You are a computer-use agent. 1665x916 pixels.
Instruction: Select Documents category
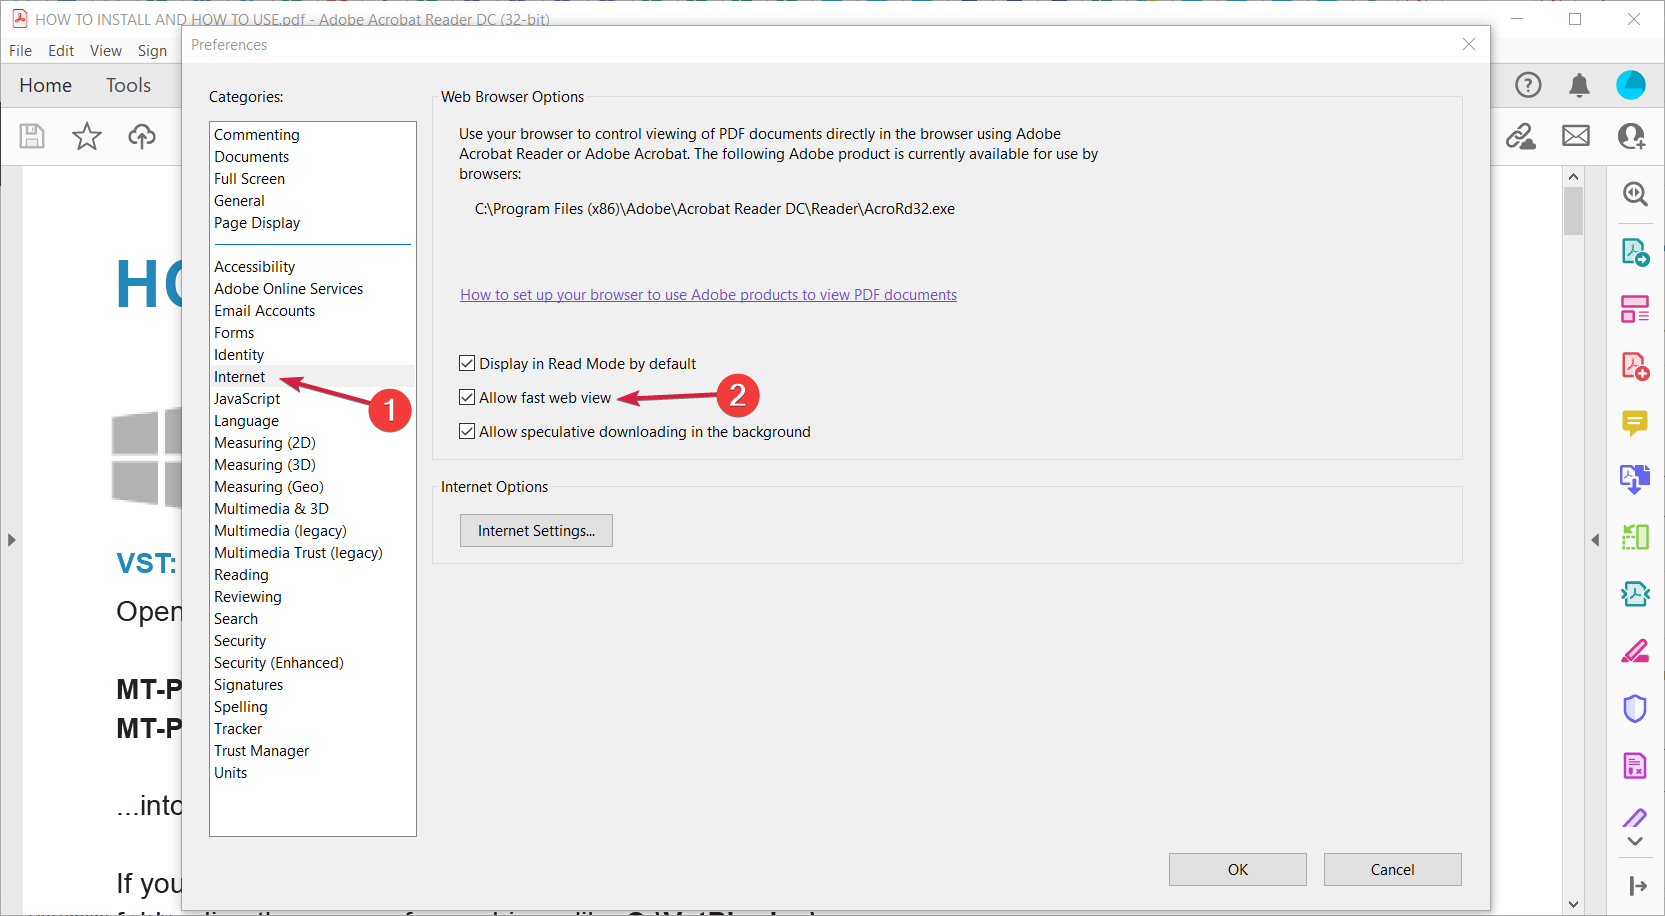[x=251, y=157]
